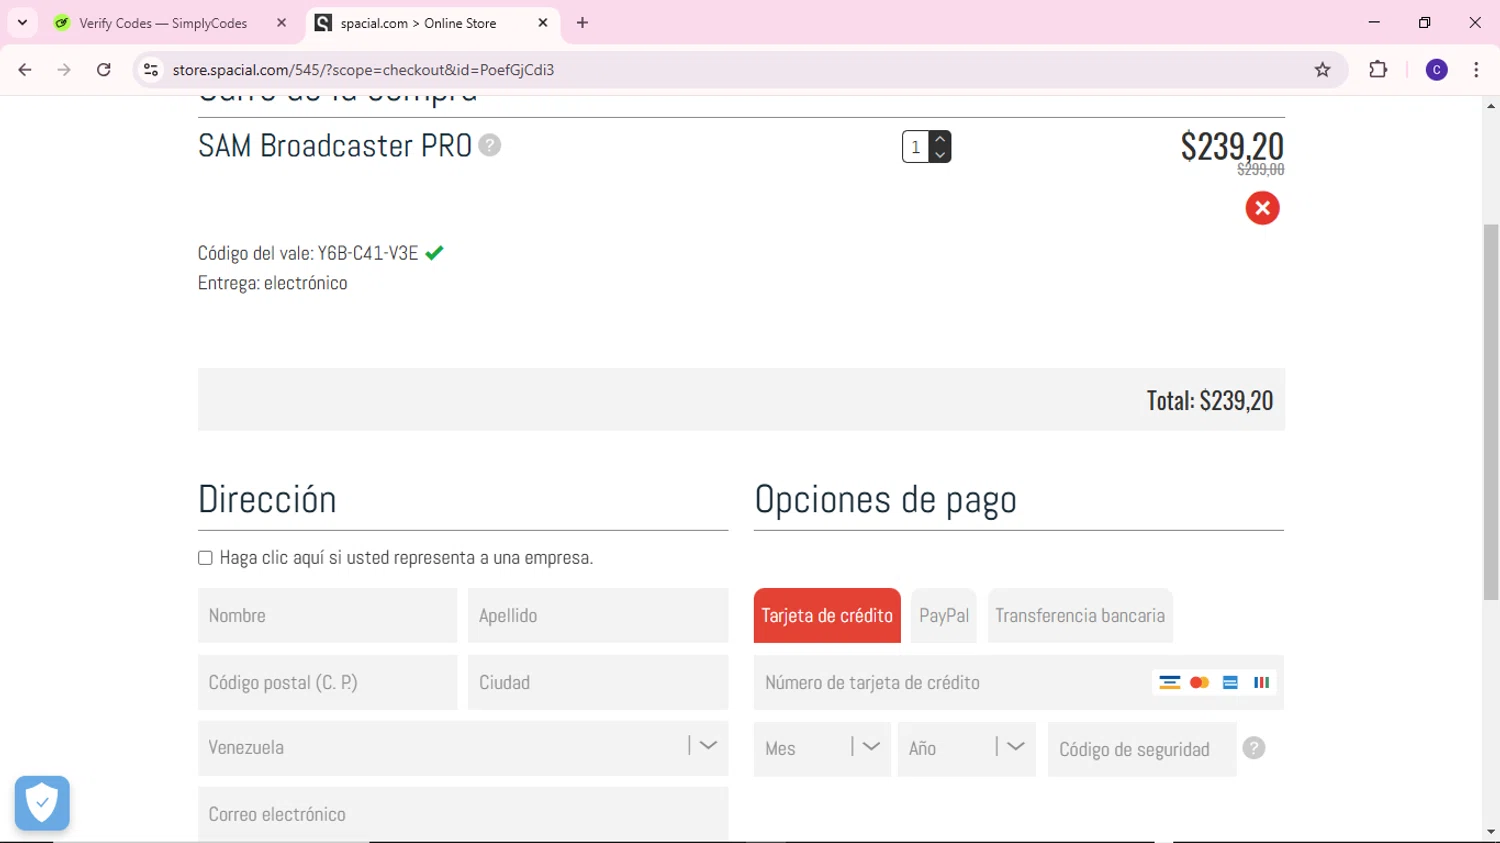The height and width of the screenshot is (843, 1500).
Task: Switch to the Verify Codes — SimplyCodes tab
Action: tap(163, 23)
